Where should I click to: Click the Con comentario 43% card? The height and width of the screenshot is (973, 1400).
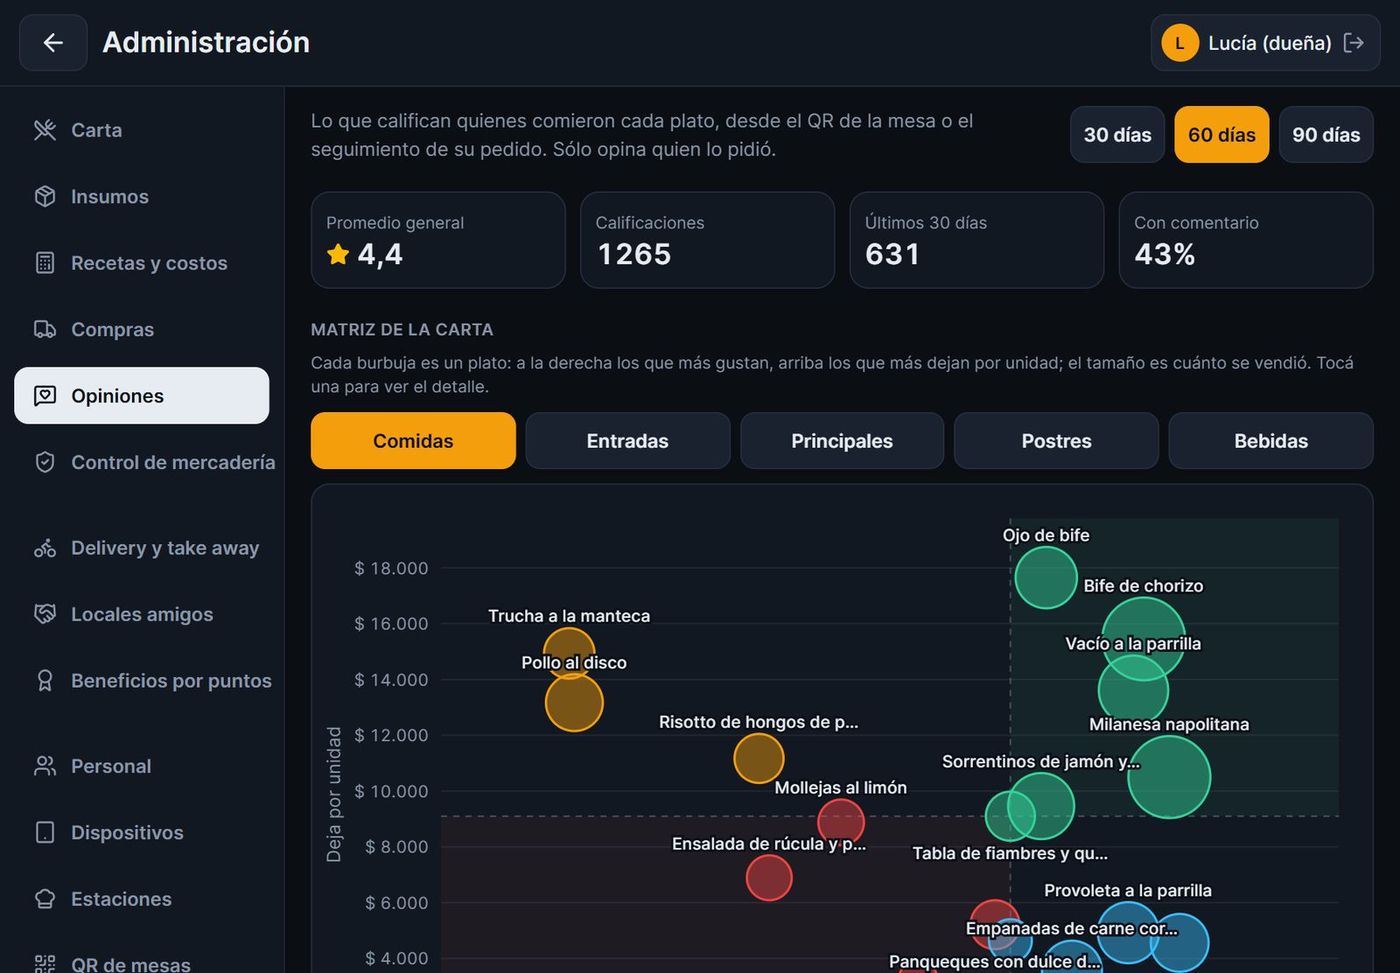(1246, 240)
